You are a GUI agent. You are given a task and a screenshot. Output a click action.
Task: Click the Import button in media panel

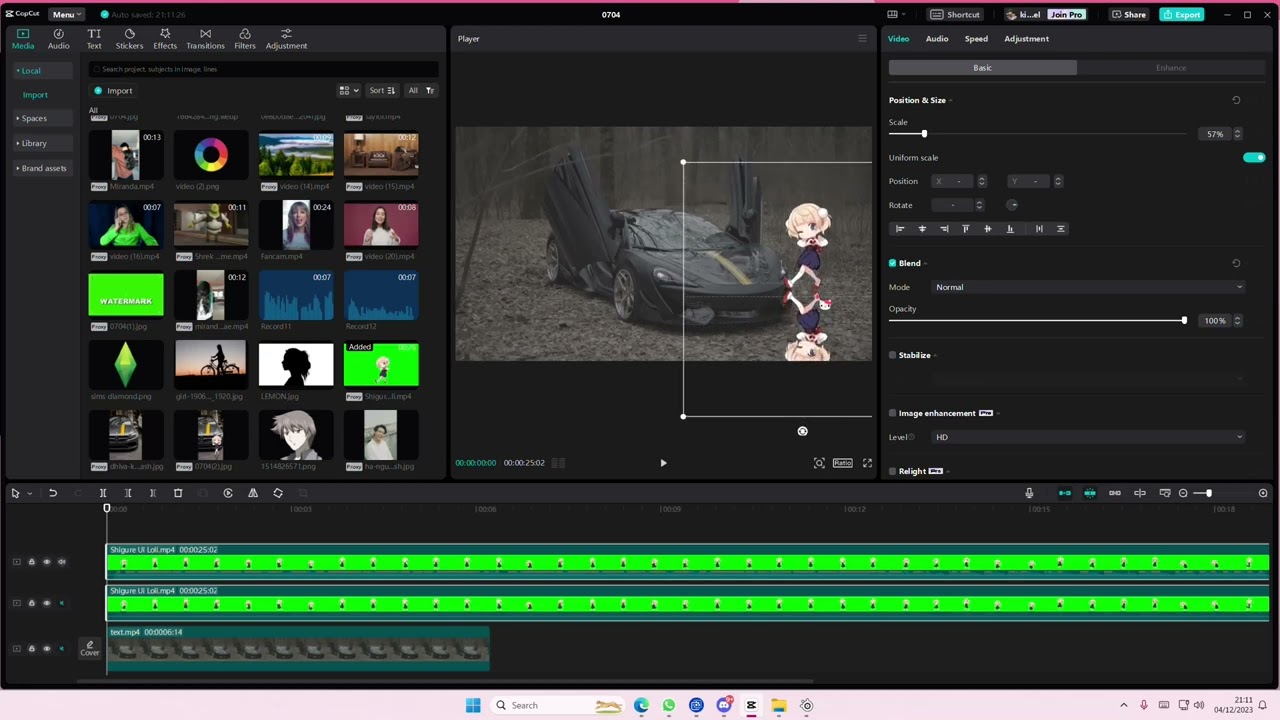click(x=113, y=91)
